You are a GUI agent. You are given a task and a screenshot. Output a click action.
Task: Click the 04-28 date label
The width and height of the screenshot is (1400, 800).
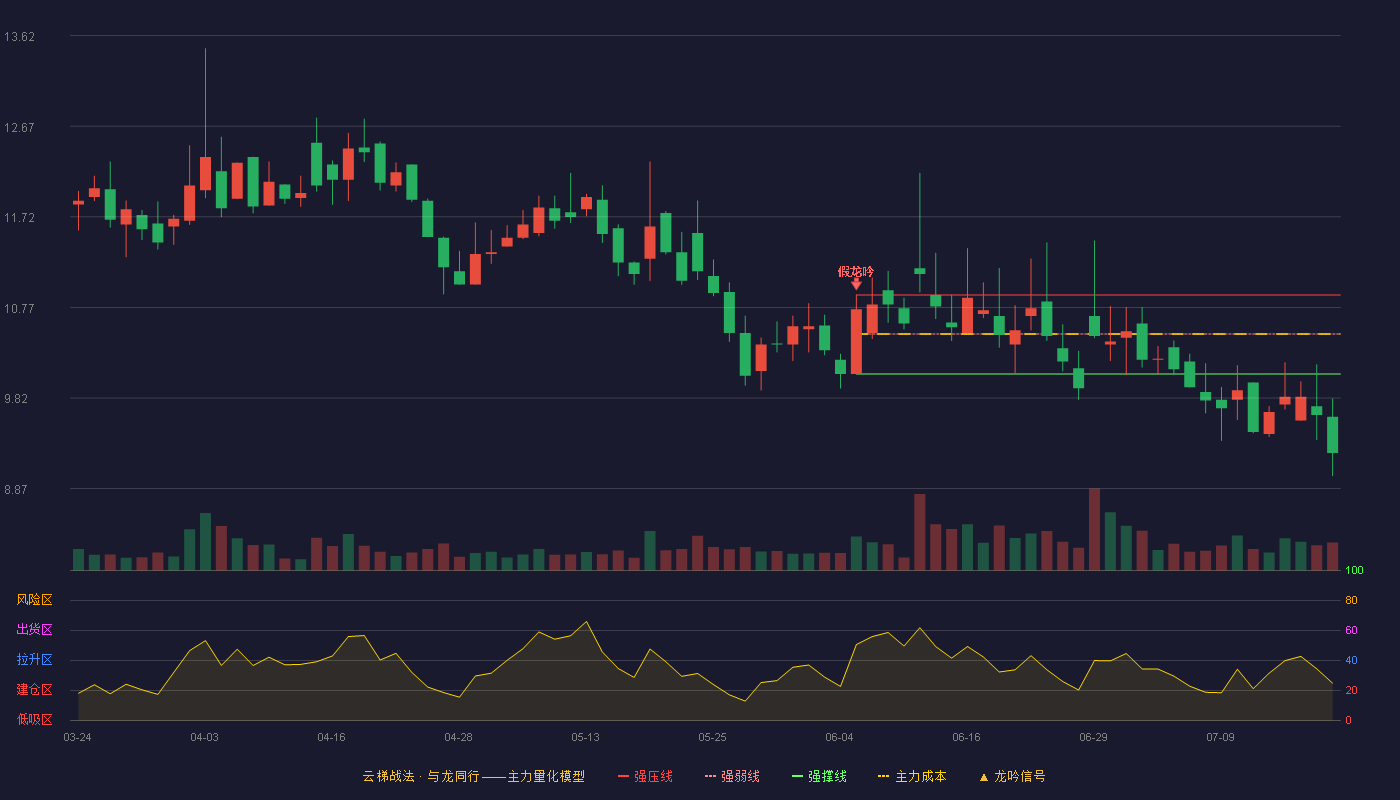click(458, 737)
